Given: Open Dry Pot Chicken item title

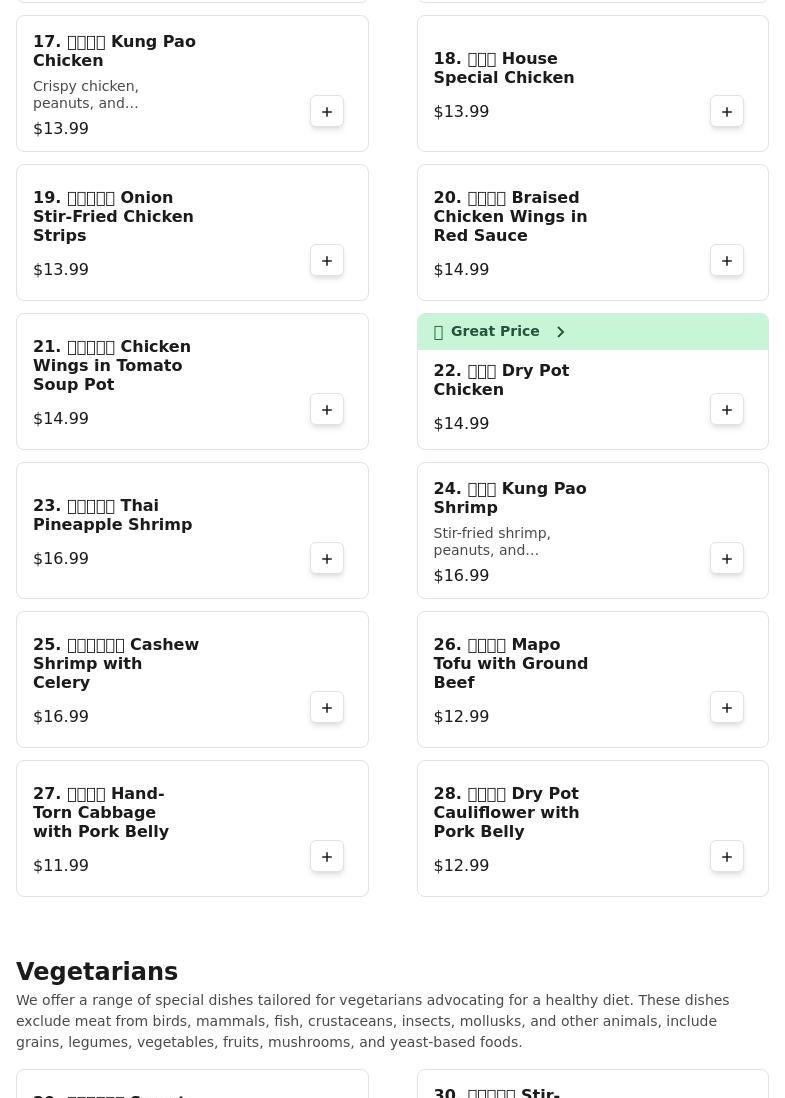Looking at the screenshot, I should click(501, 380).
